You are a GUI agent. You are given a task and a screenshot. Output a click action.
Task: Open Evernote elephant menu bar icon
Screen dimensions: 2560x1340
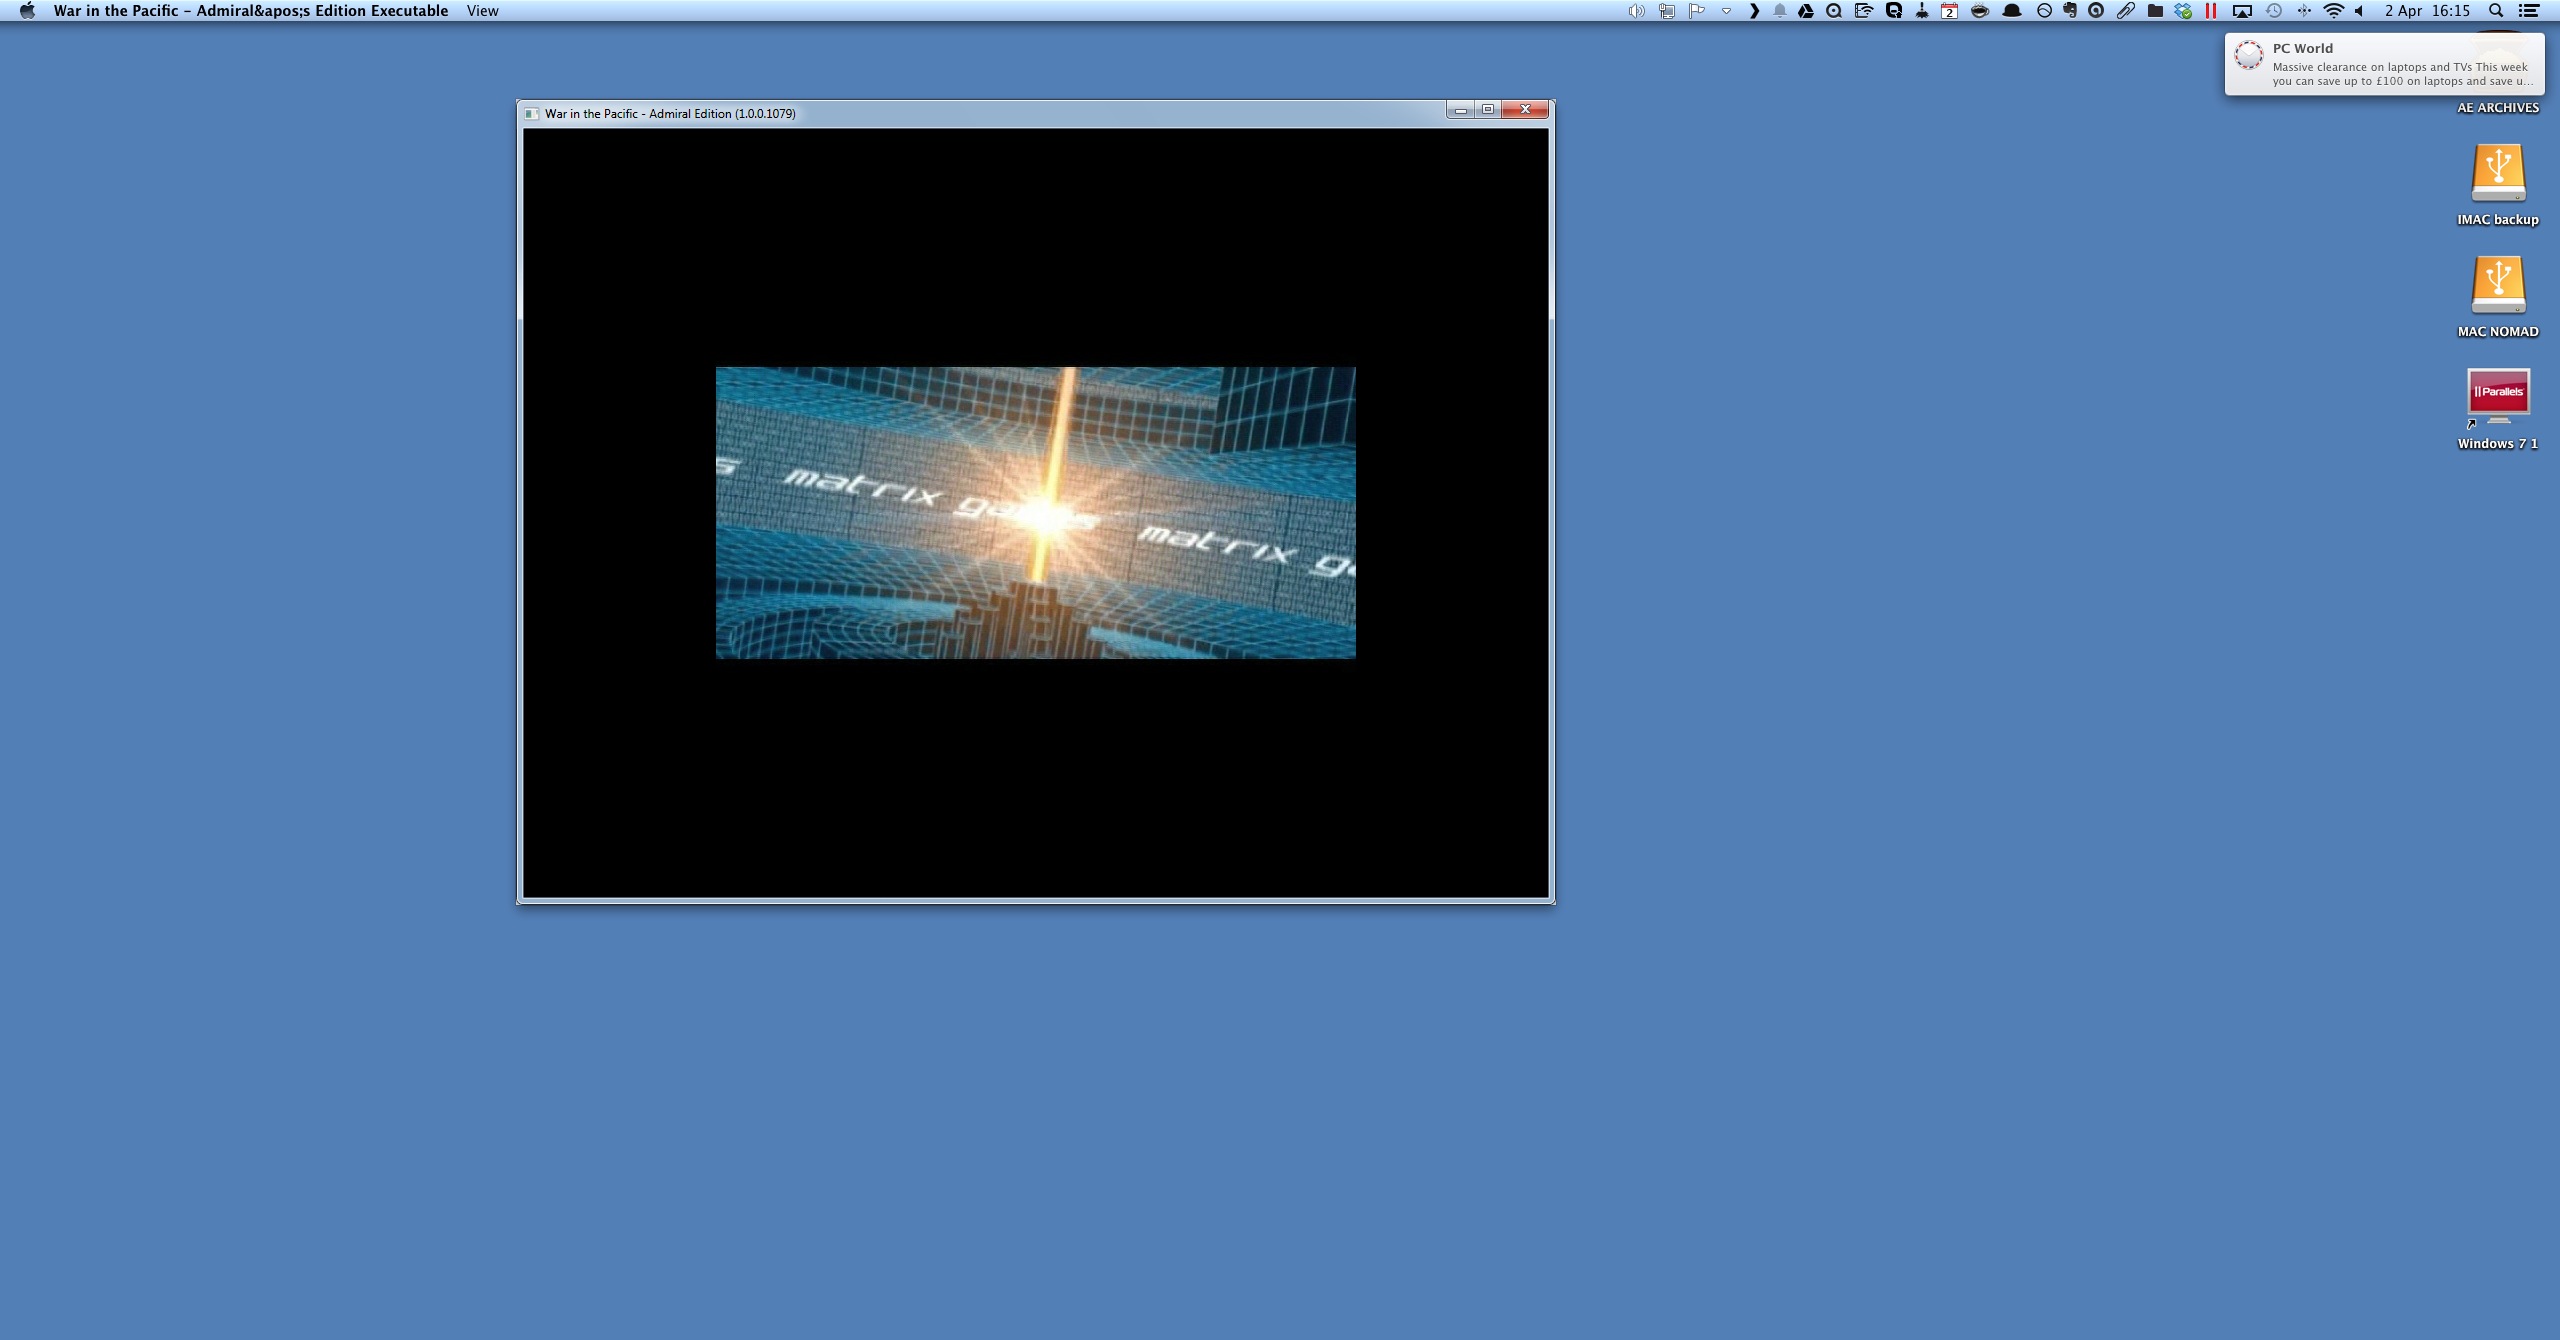[2070, 11]
